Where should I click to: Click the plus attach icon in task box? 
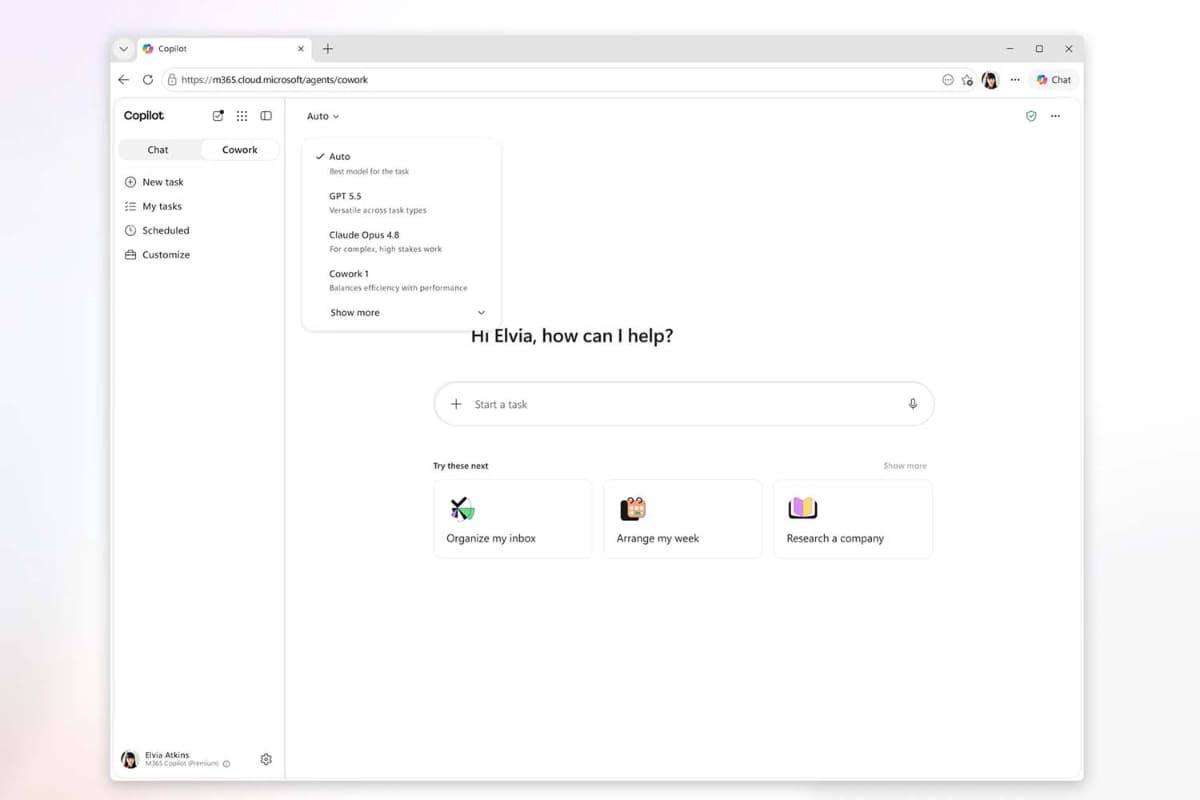point(456,404)
